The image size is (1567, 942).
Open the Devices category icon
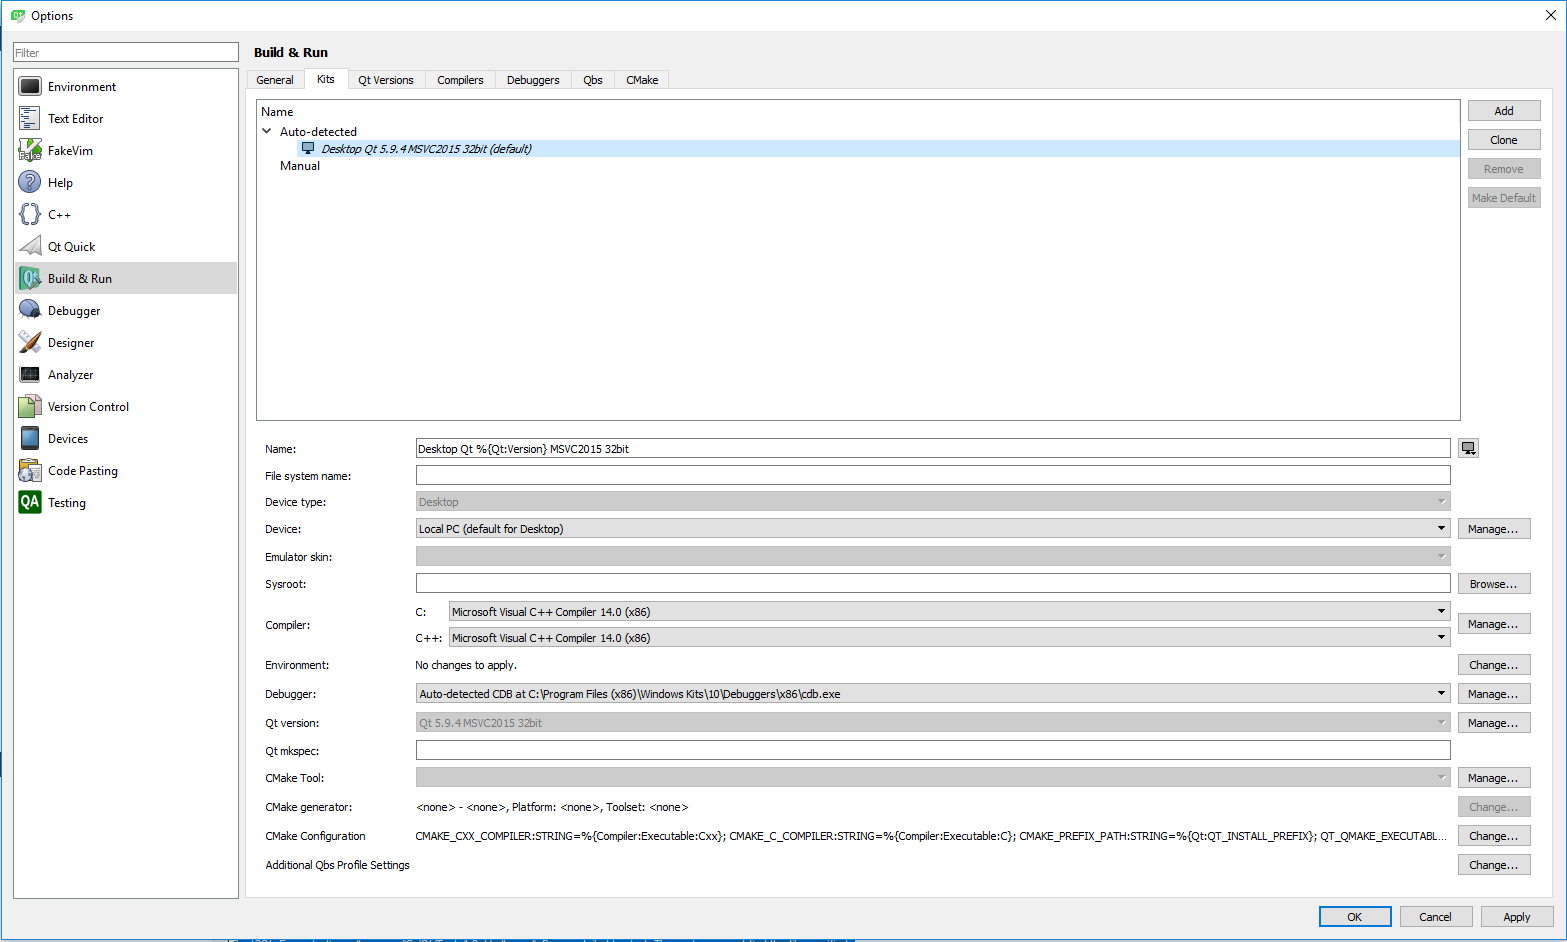coord(30,439)
